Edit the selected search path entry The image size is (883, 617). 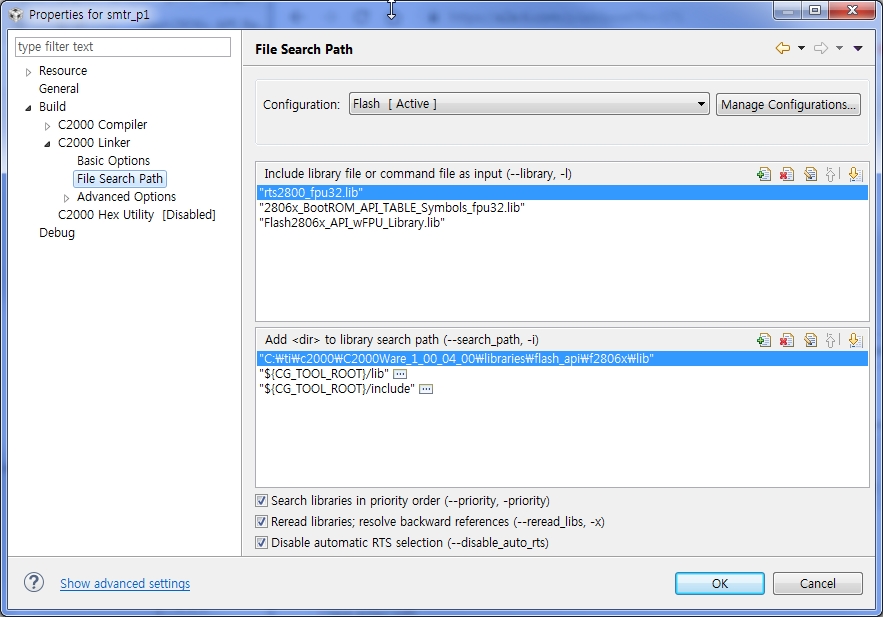tap(811, 339)
